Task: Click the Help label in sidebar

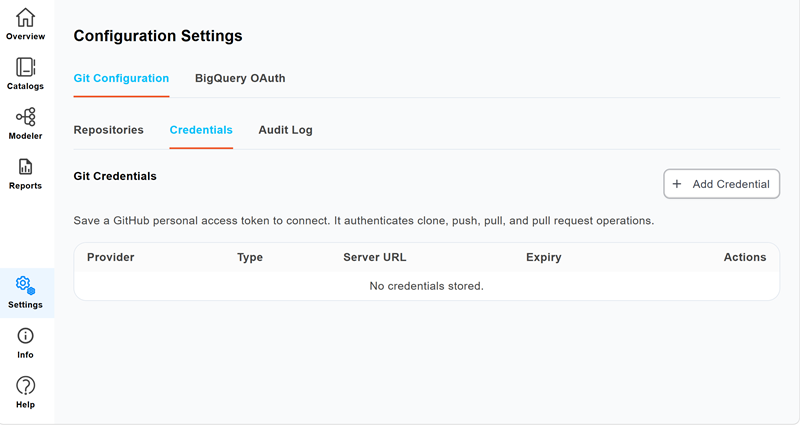Action: click(x=25, y=405)
